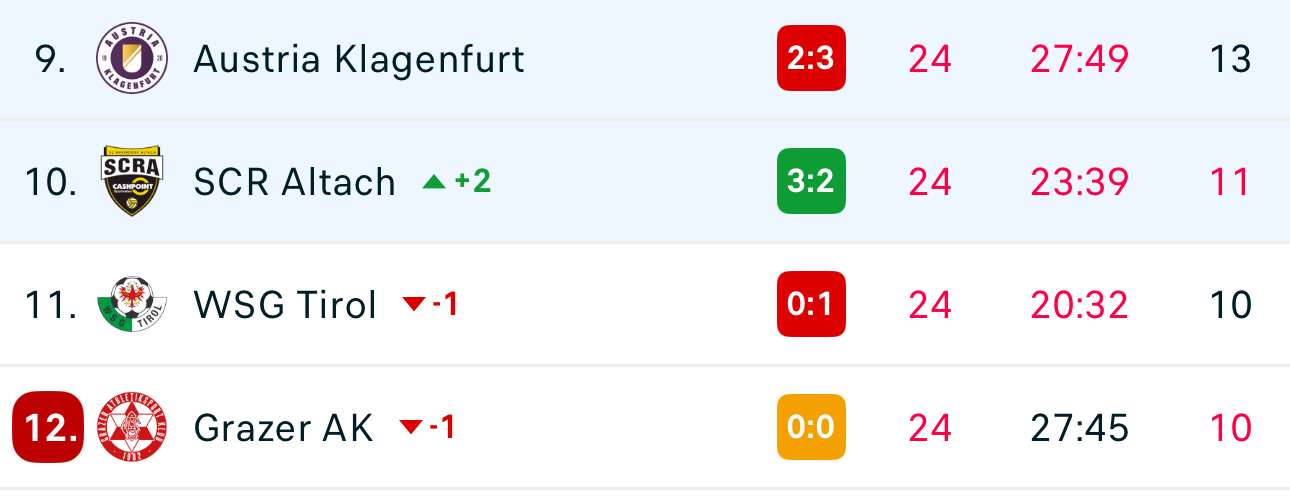1290x500 pixels.
Task: Click the 27:49 goals value for Klagenfurt
Action: pyautogui.click(x=1079, y=59)
